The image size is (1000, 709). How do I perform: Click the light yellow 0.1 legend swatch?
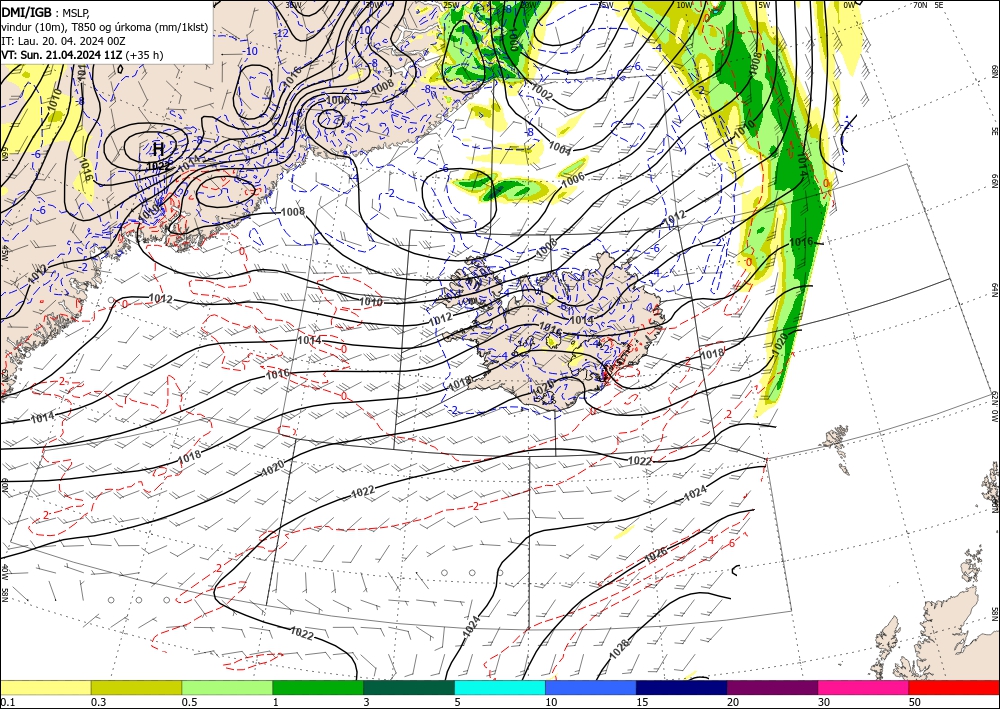tap(45, 687)
